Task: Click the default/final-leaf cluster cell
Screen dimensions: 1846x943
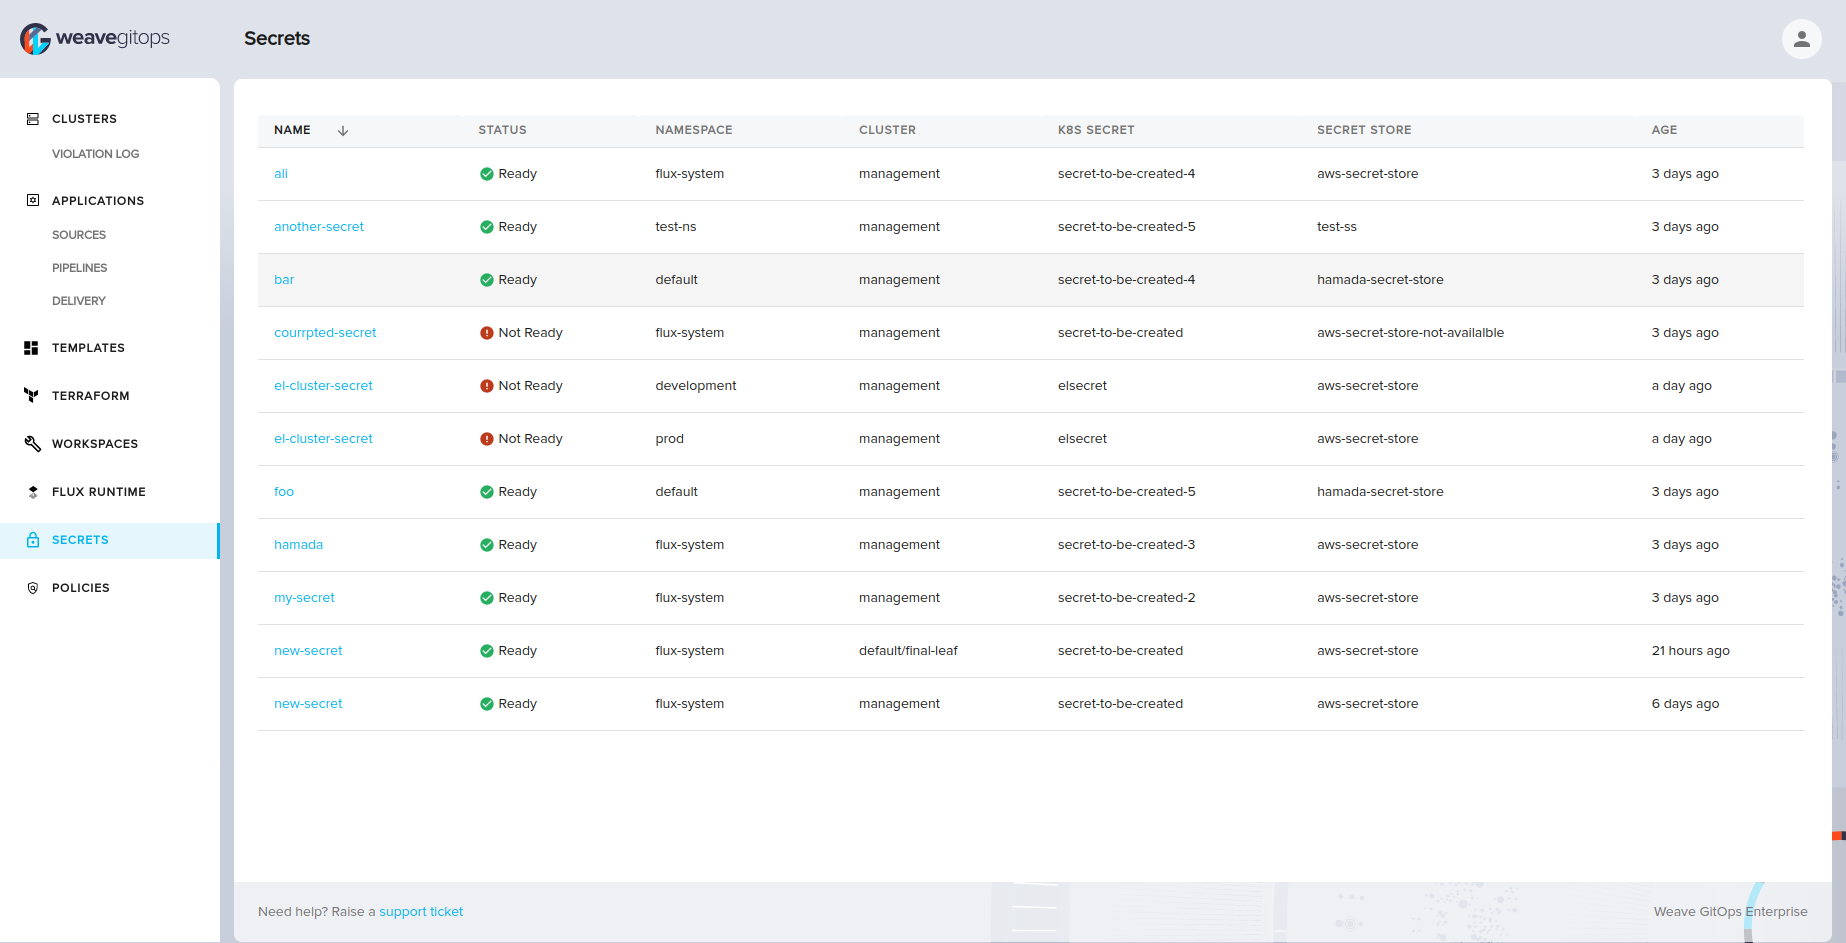Action: 908,651
